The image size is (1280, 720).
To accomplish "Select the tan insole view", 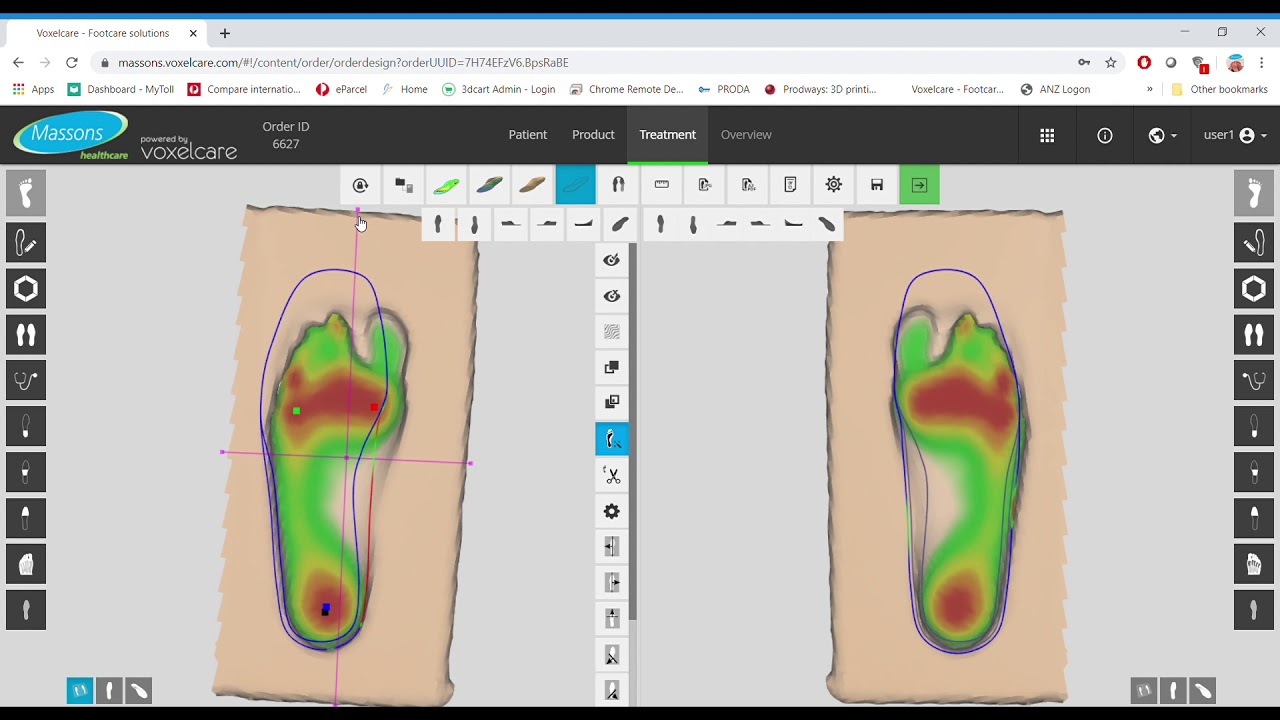I will click(x=533, y=185).
